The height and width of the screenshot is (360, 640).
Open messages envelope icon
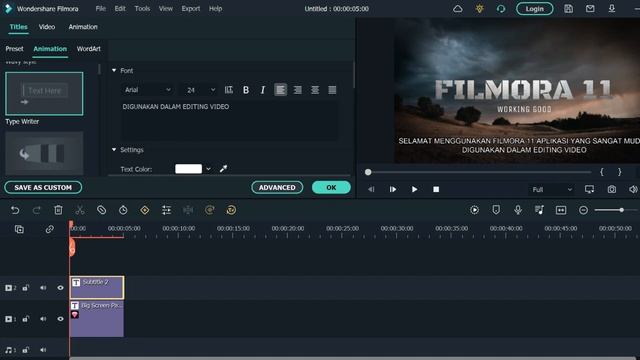[590, 9]
